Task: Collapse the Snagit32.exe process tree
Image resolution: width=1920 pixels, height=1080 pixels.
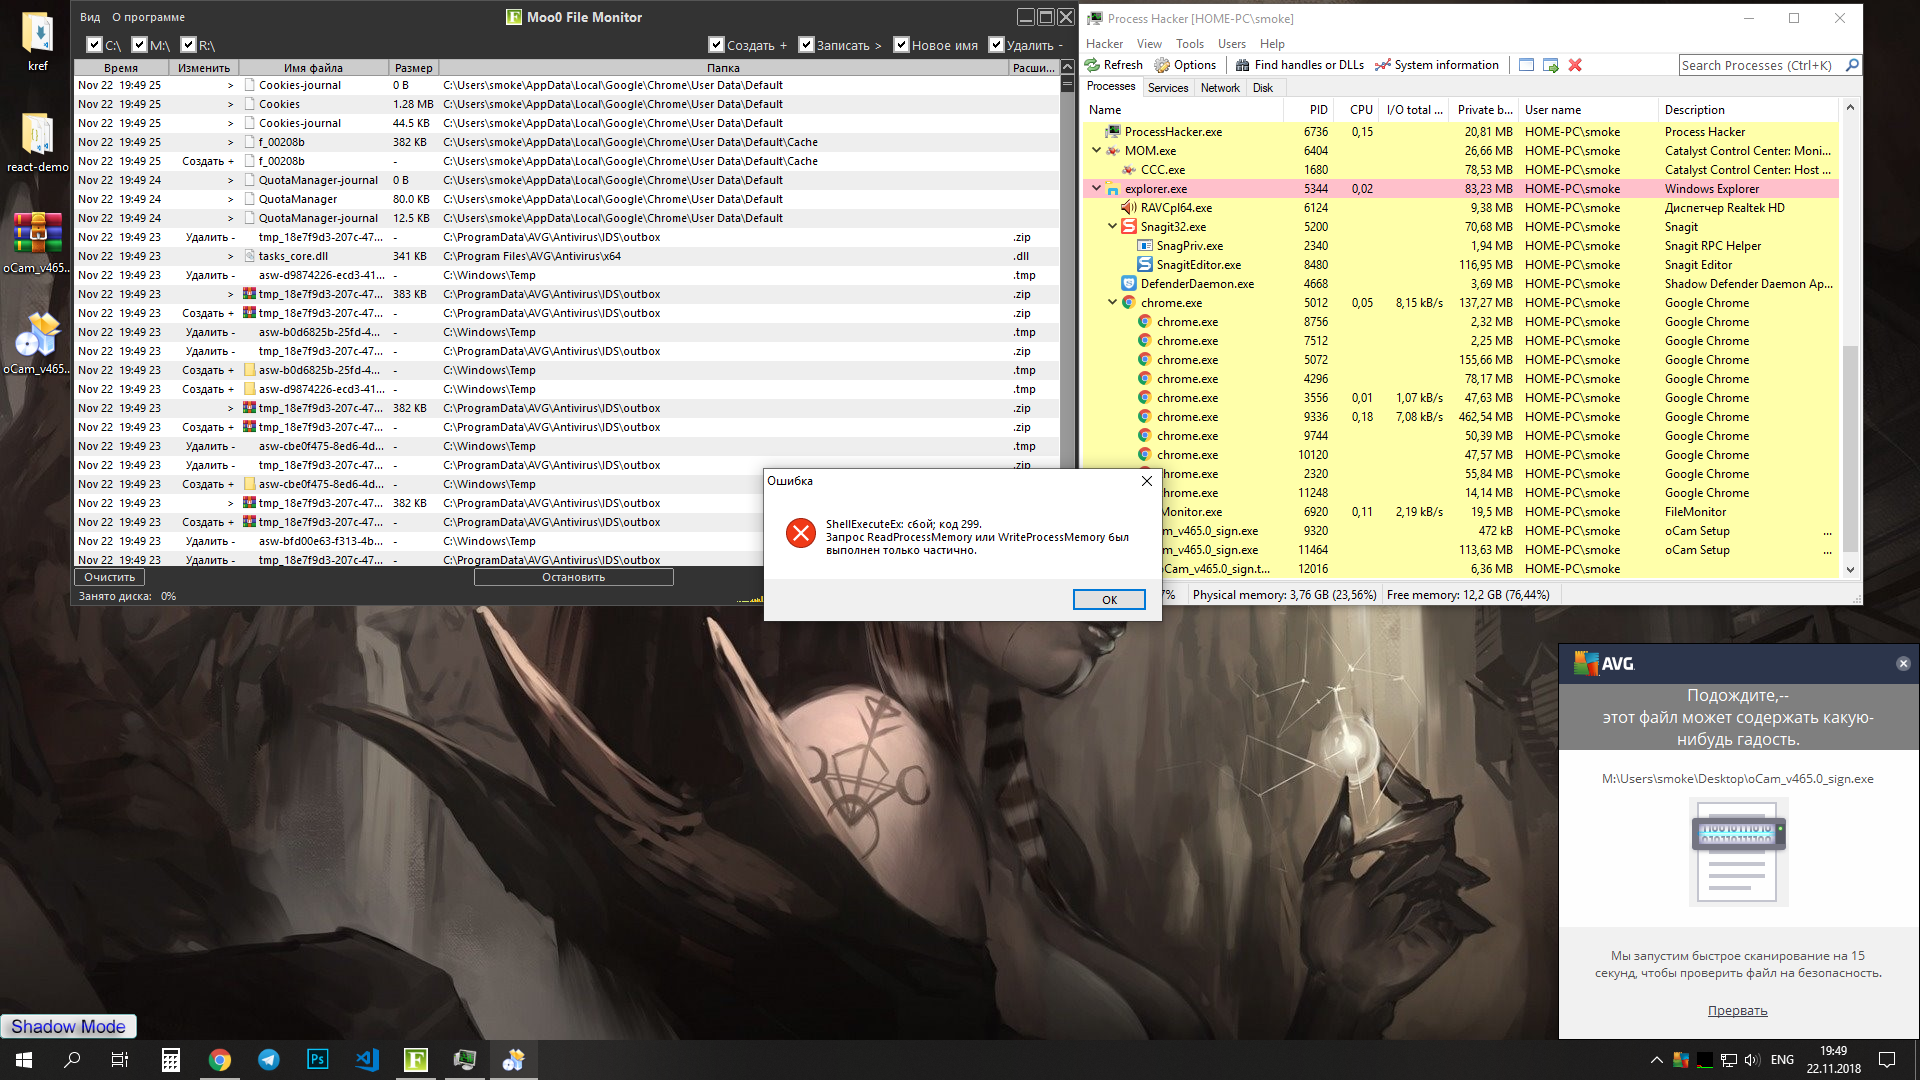Action: (1112, 226)
